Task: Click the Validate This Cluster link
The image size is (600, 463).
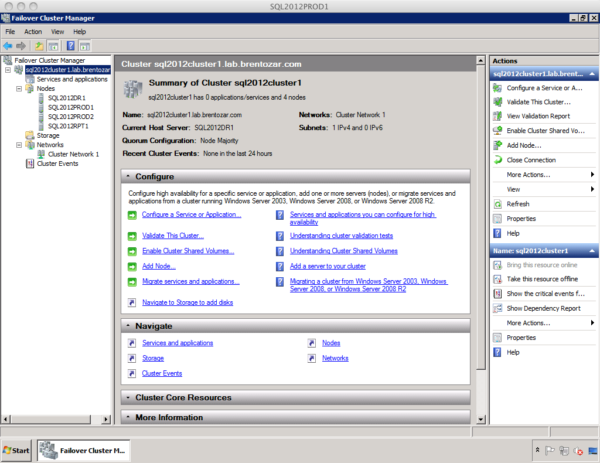Action: [173, 236]
